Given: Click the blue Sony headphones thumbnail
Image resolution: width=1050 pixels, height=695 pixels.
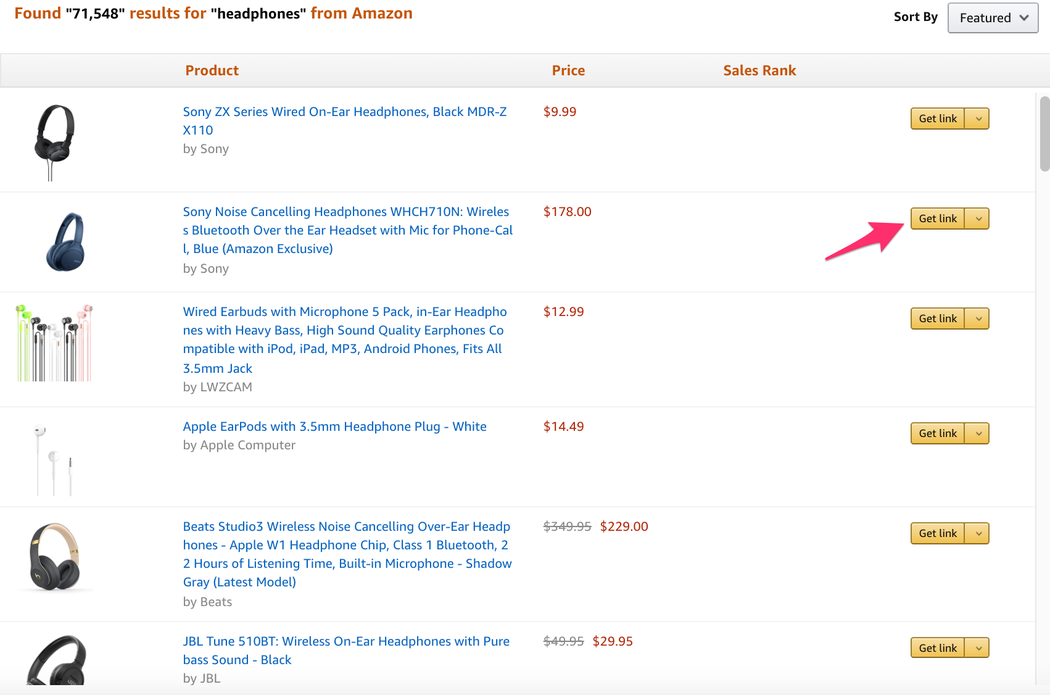Looking at the screenshot, I should click(65, 242).
